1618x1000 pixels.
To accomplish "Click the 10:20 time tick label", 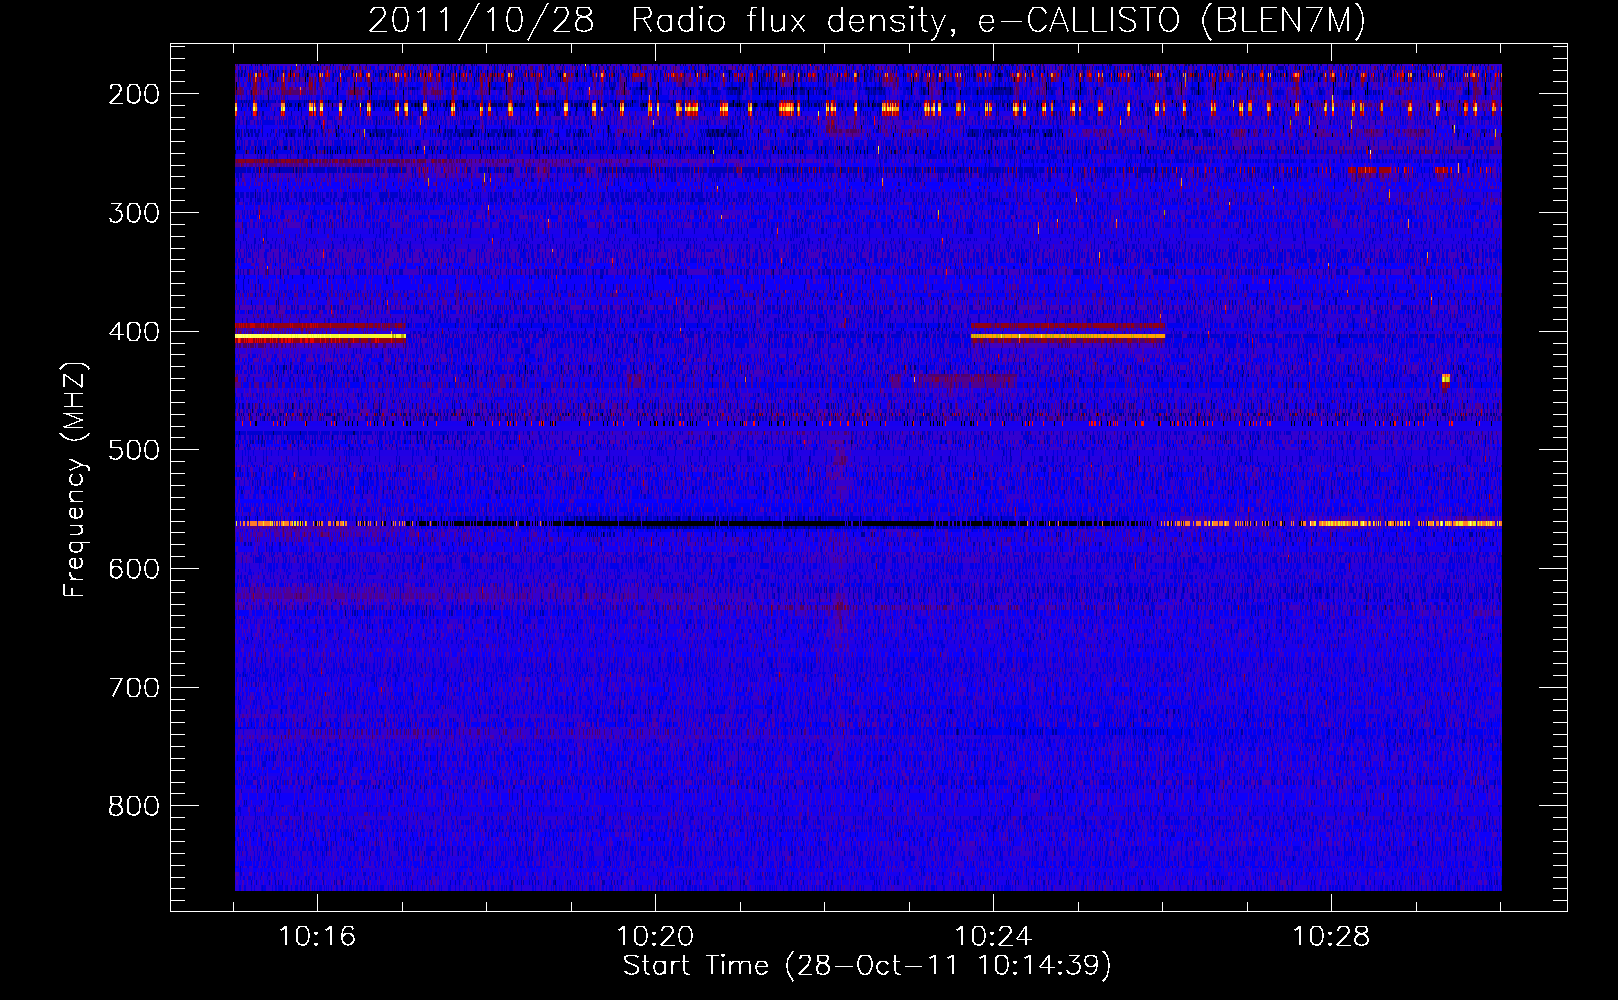I will coord(655,937).
